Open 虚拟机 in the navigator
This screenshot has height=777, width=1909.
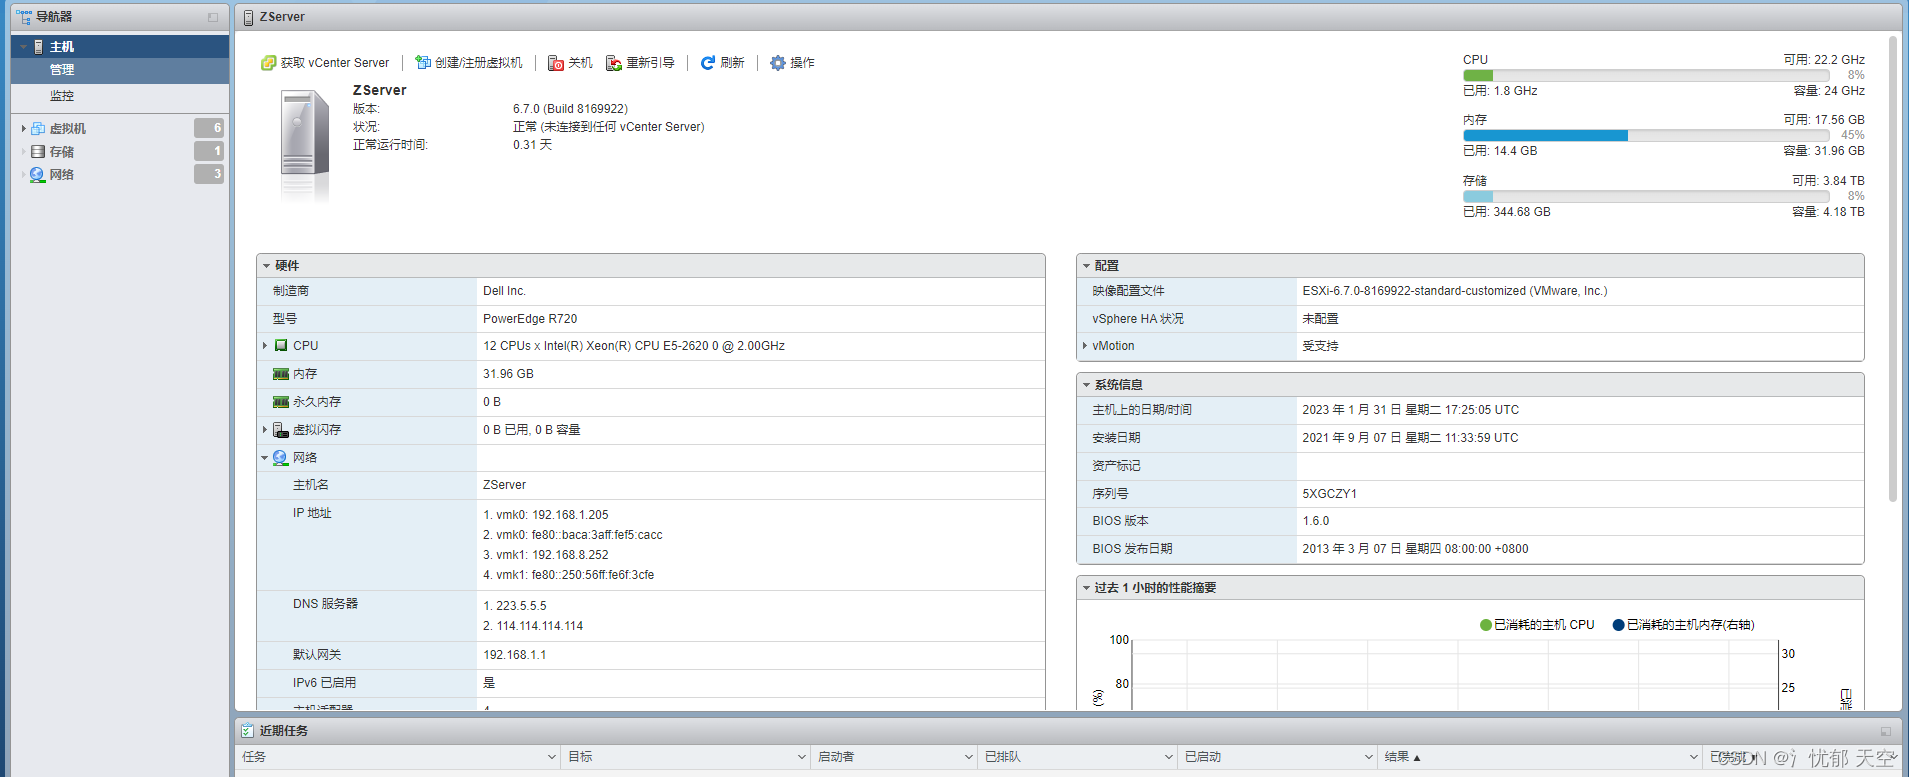67,128
